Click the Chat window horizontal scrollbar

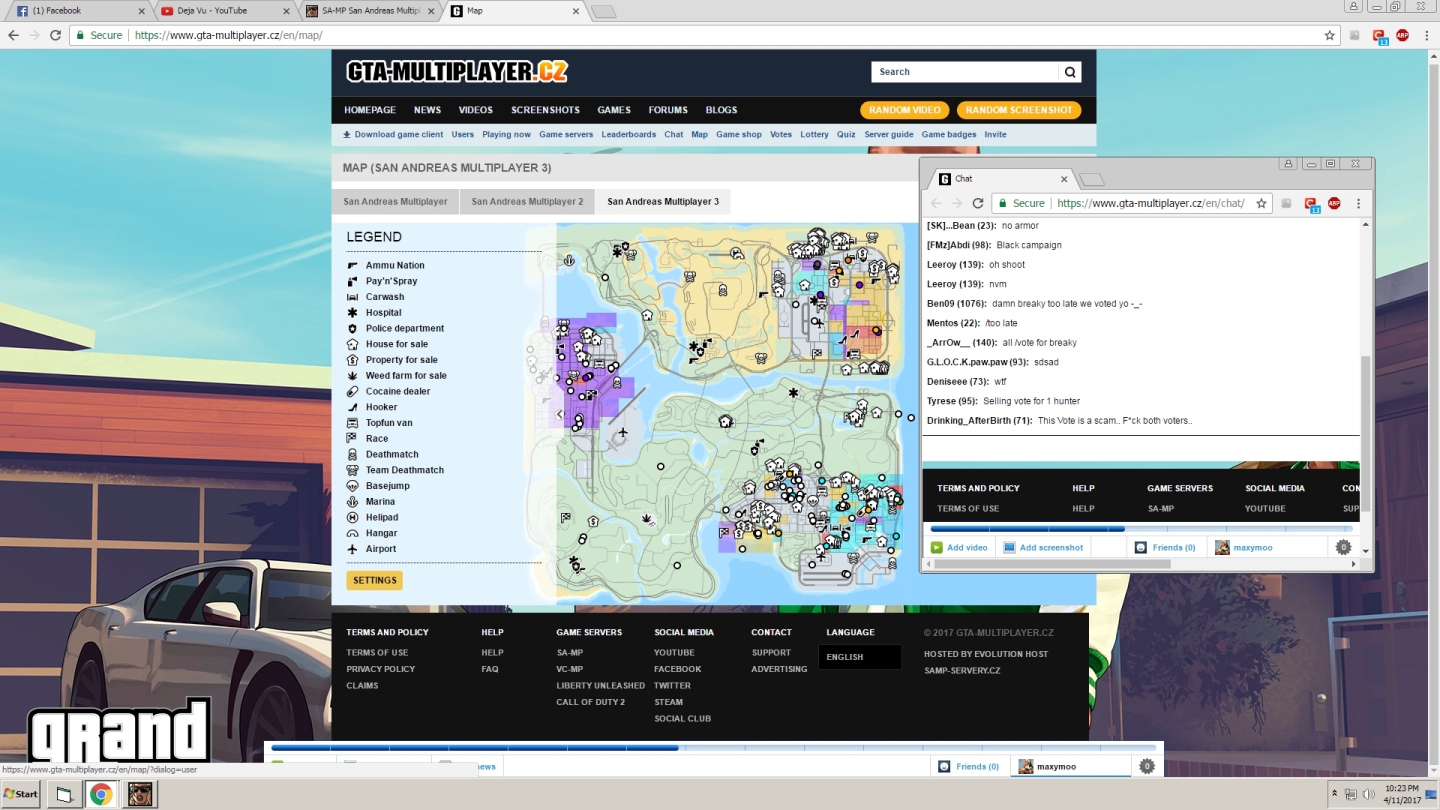tap(1052, 564)
